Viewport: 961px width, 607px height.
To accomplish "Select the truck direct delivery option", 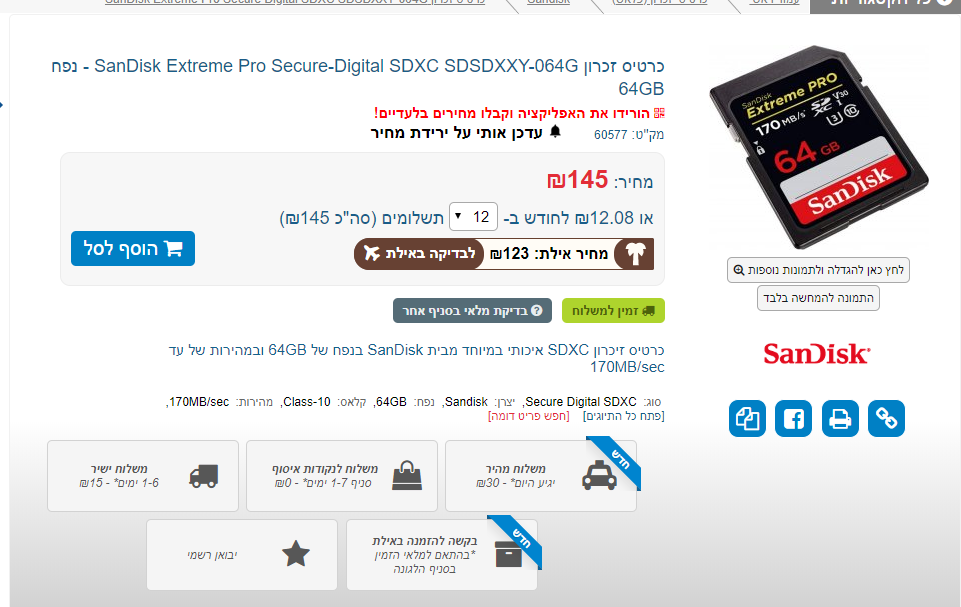I will pos(143,476).
